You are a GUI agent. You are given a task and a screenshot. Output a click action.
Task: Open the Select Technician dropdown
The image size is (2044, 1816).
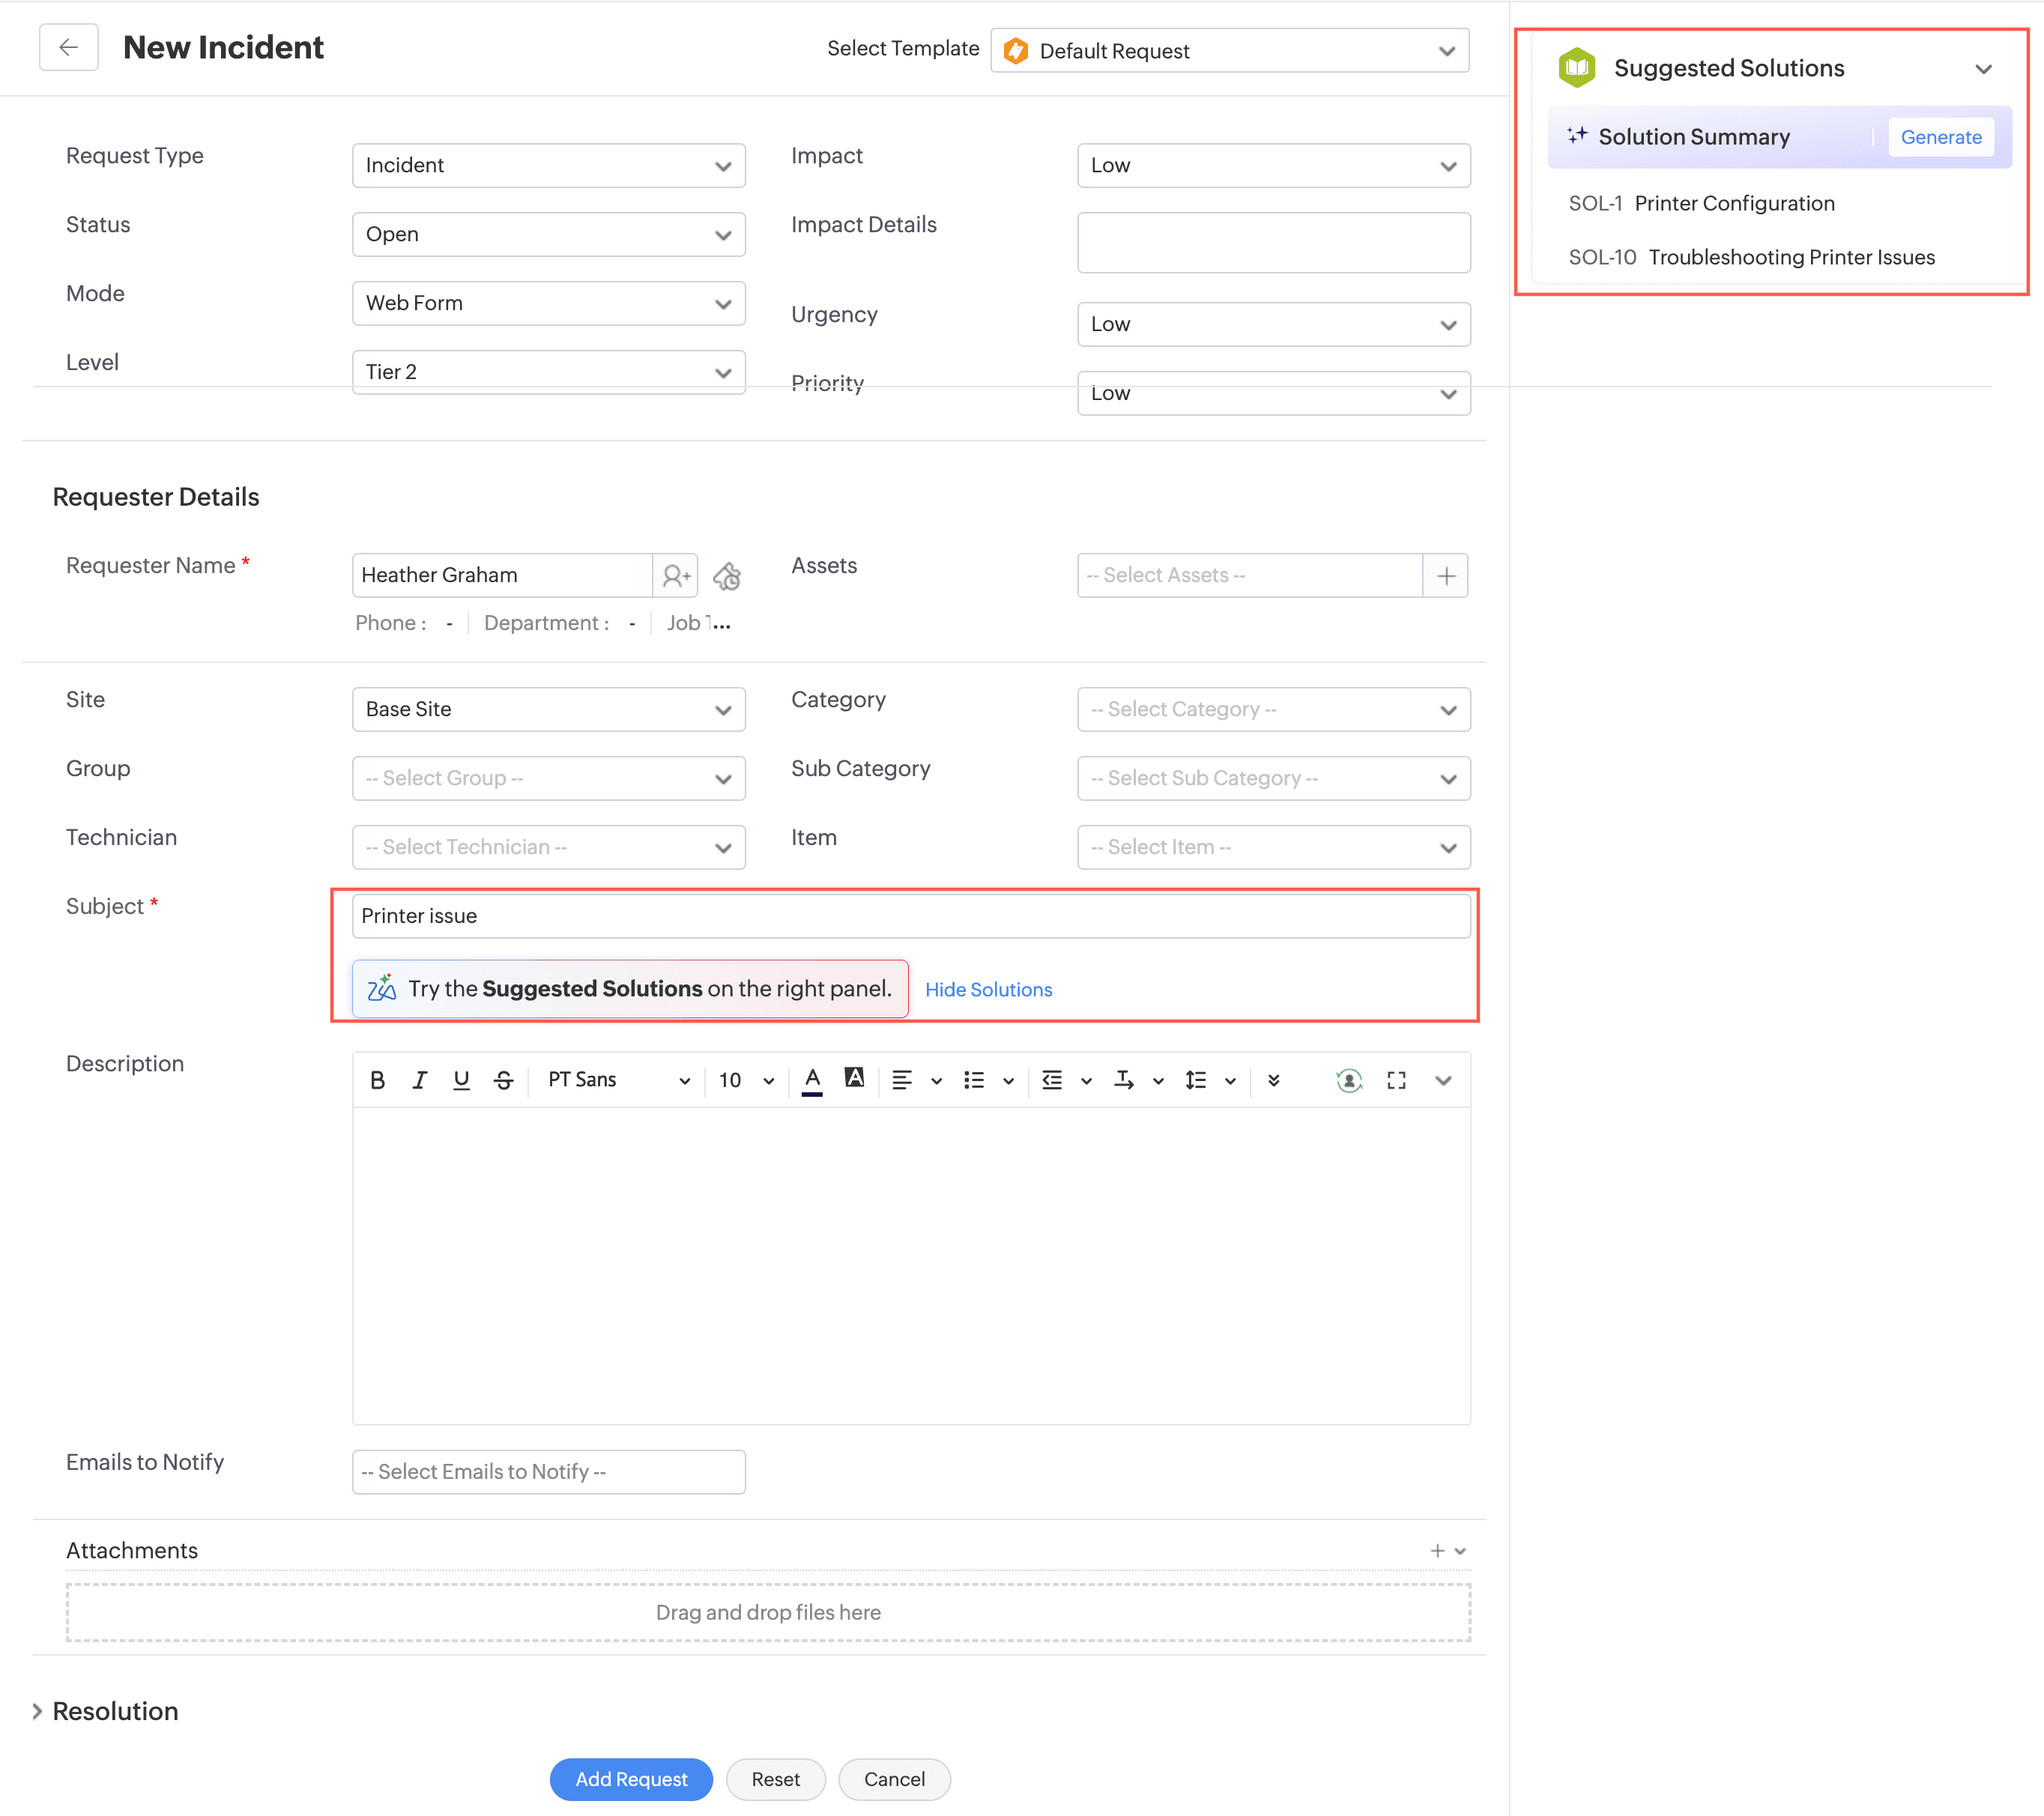pos(549,847)
